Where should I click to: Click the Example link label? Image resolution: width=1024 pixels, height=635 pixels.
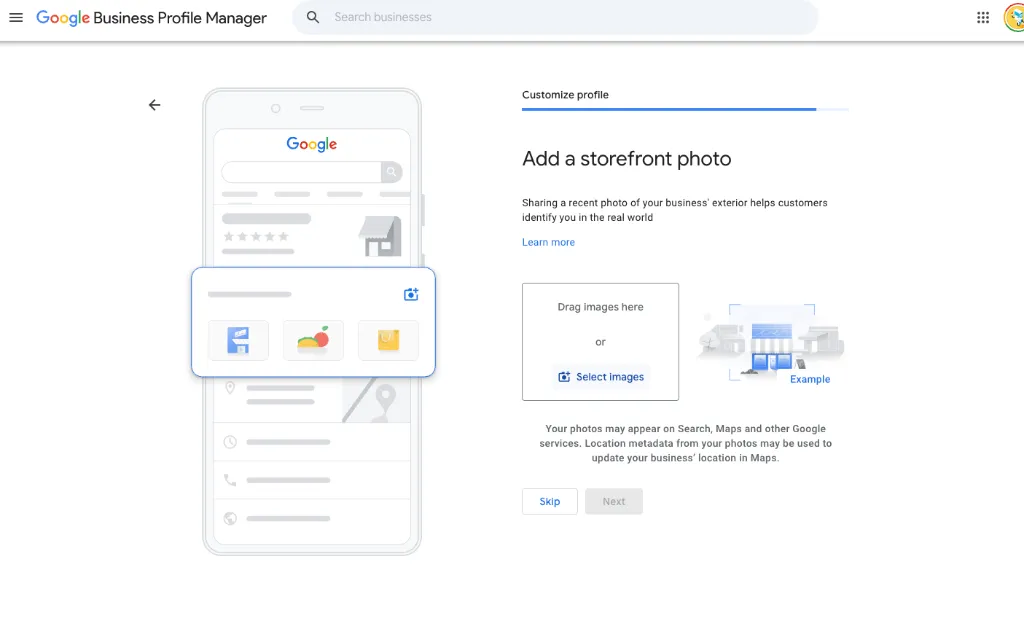pyautogui.click(x=810, y=380)
